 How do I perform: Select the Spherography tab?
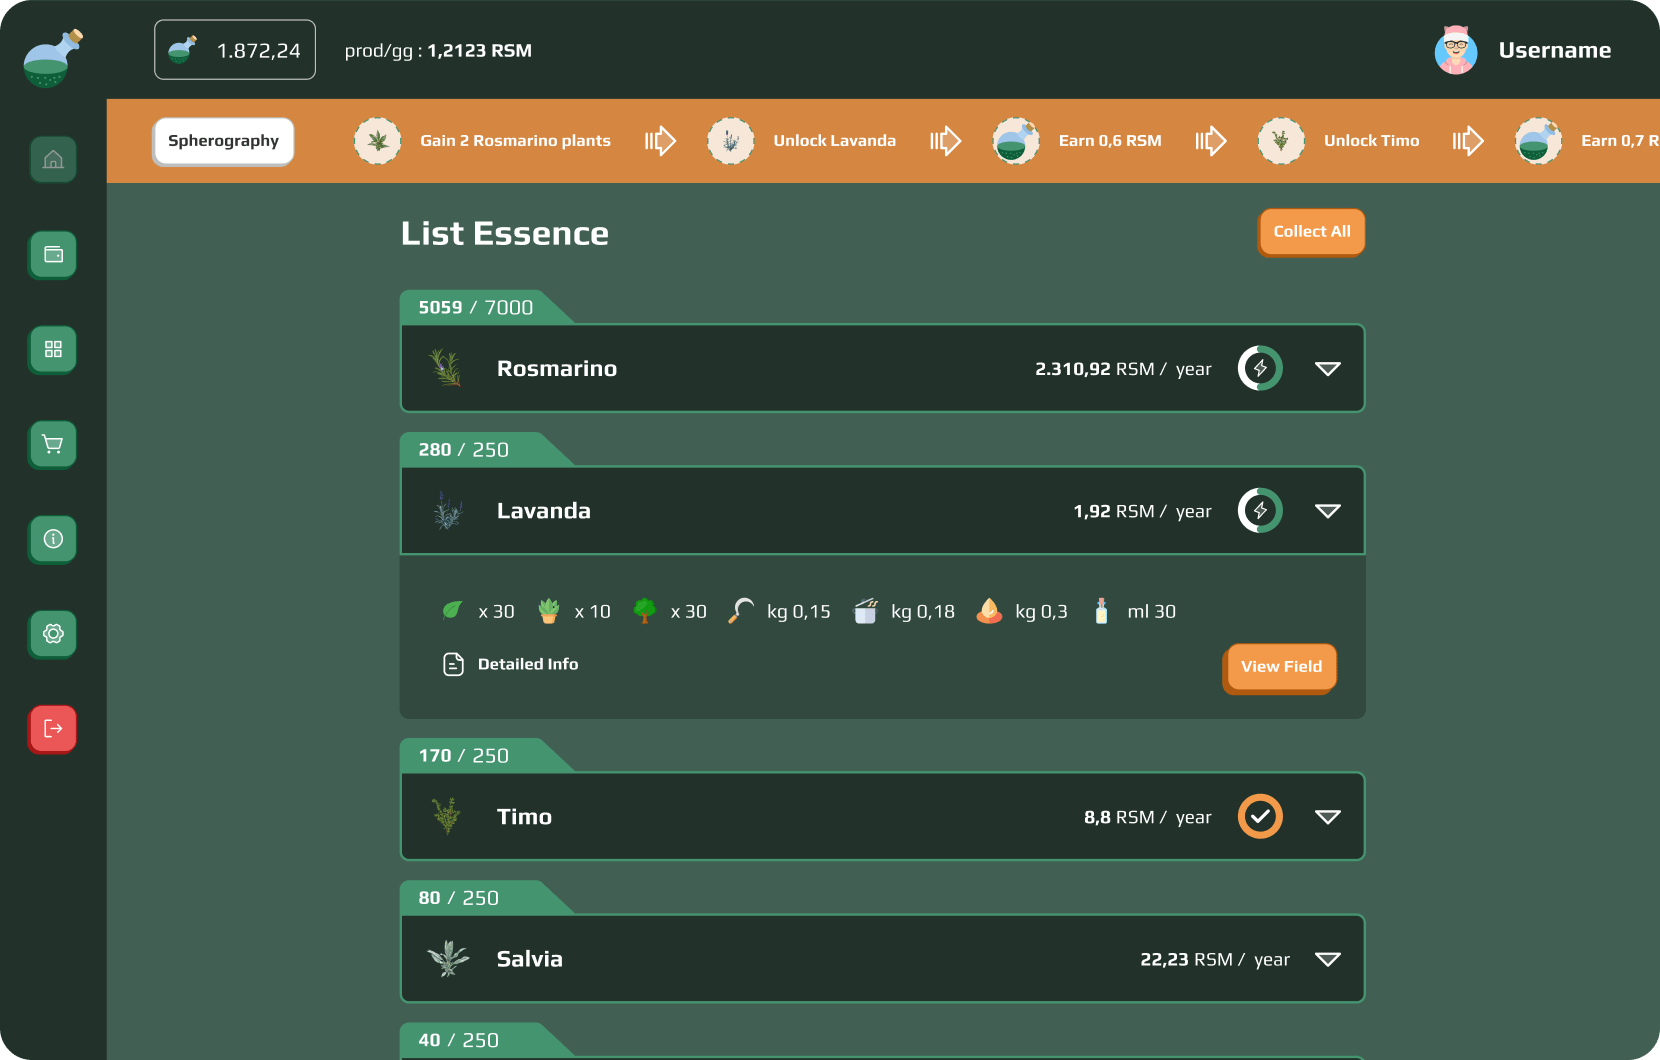(223, 141)
